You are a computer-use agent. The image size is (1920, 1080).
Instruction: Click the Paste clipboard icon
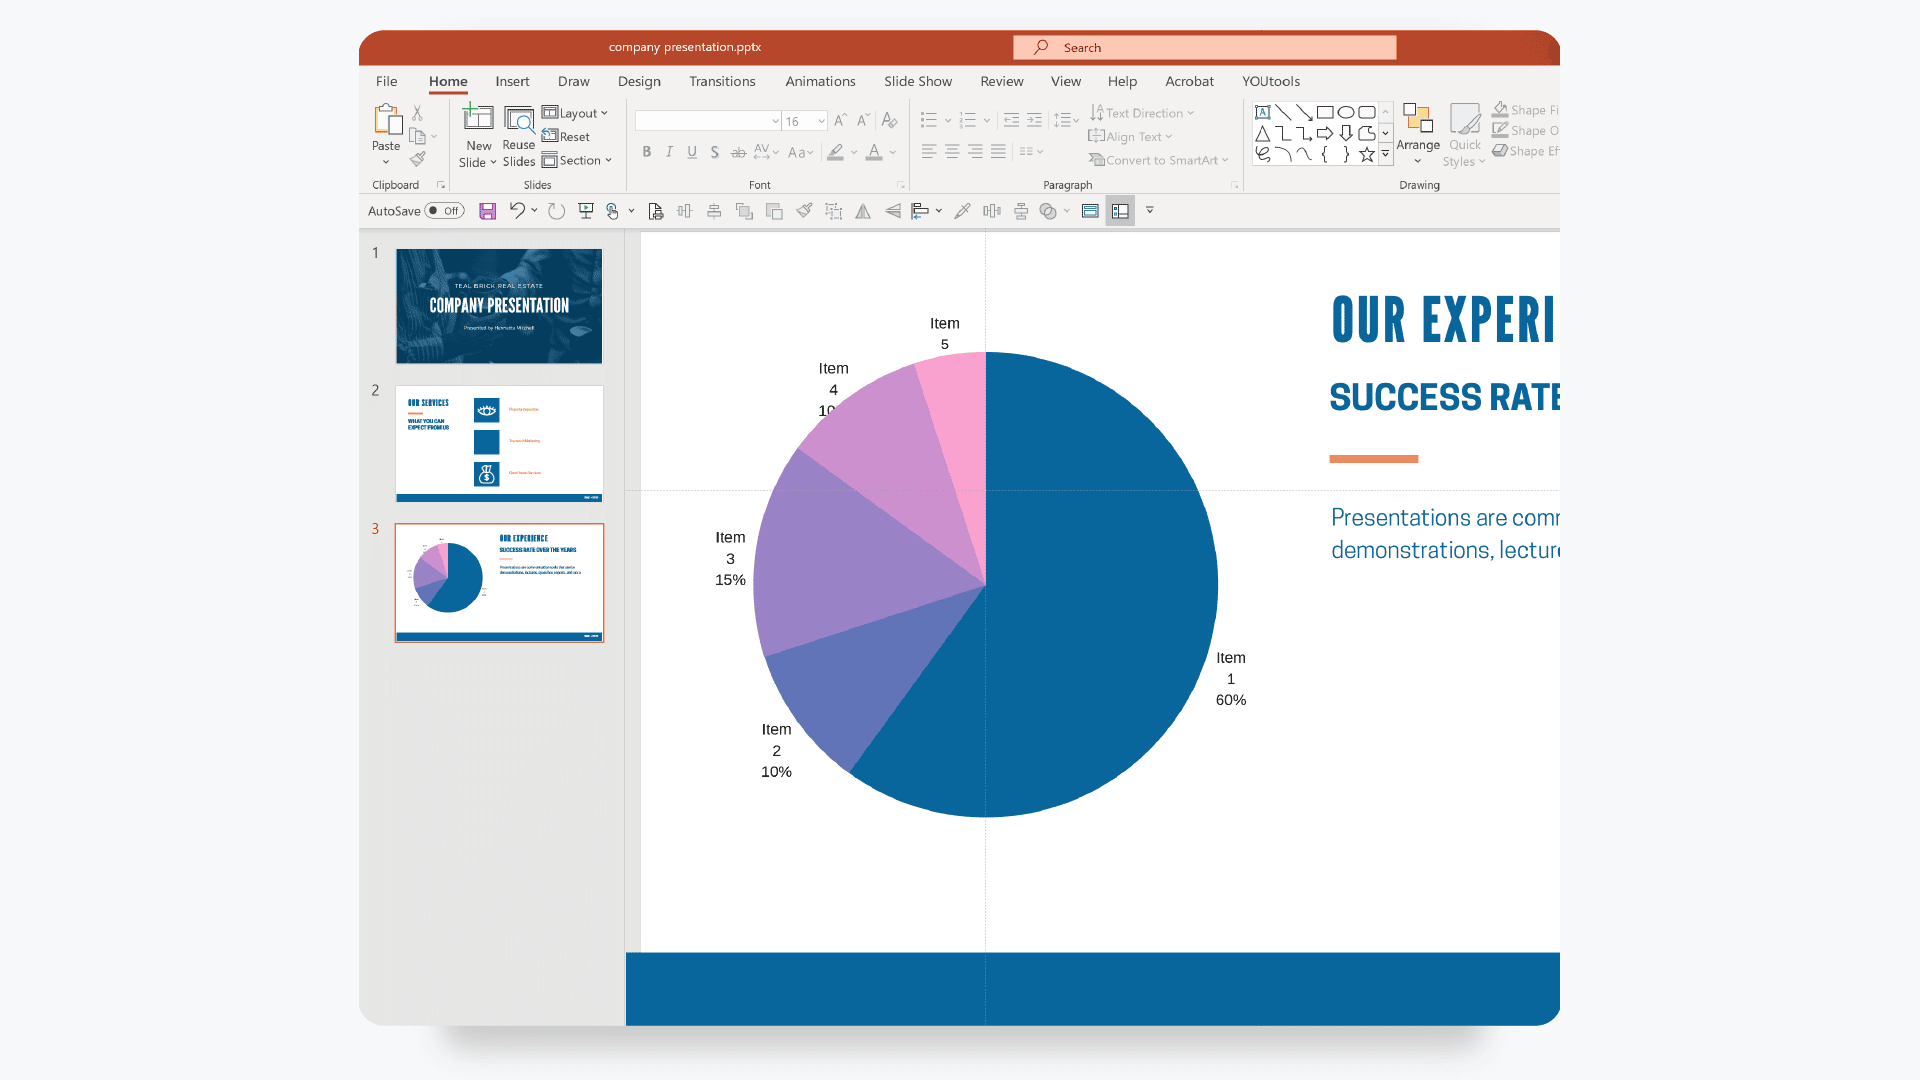tap(387, 119)
